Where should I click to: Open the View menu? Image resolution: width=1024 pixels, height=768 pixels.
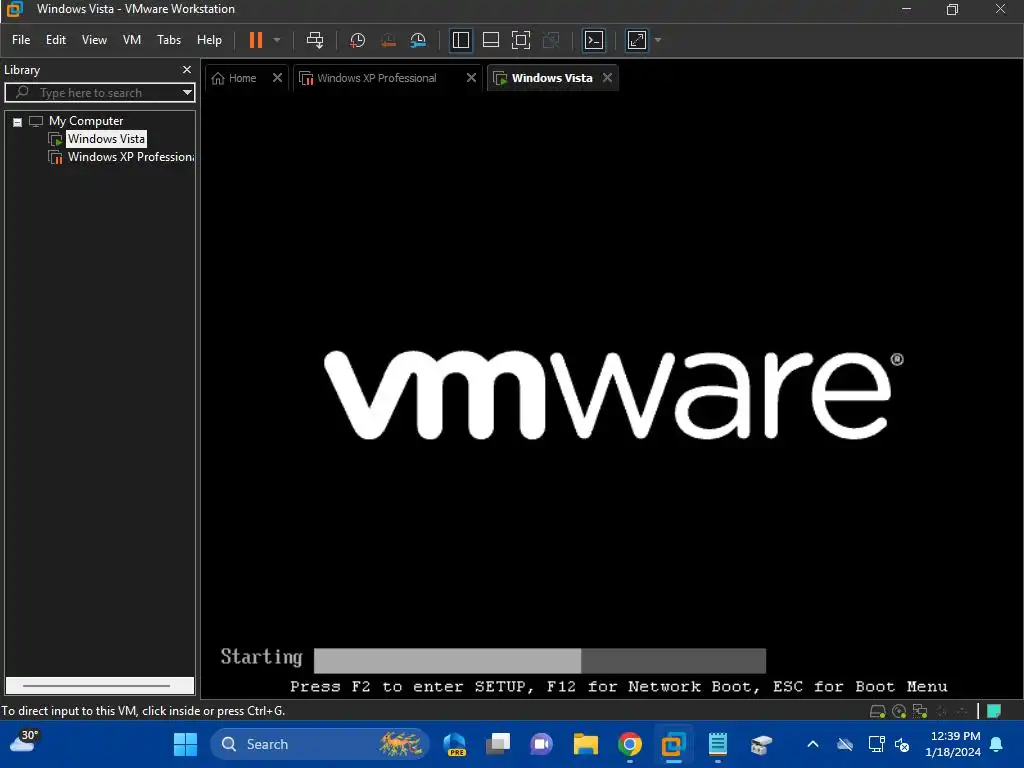94,40
